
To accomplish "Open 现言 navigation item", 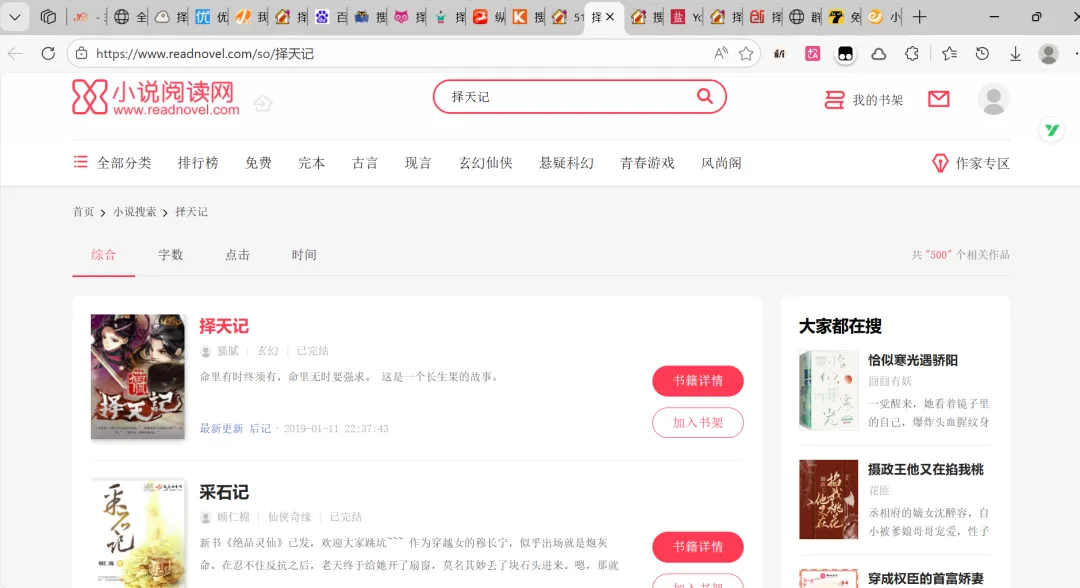I will (418, 163).
